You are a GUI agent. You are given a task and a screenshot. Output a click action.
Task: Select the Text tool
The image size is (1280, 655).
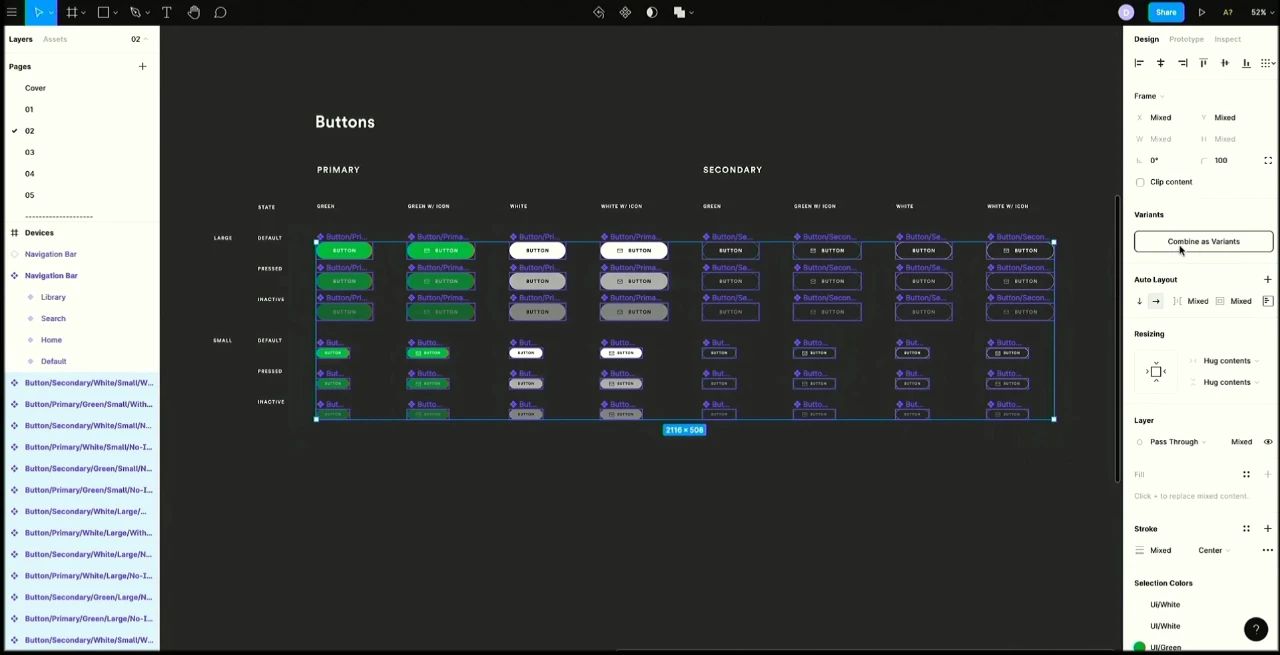point(166,12)
